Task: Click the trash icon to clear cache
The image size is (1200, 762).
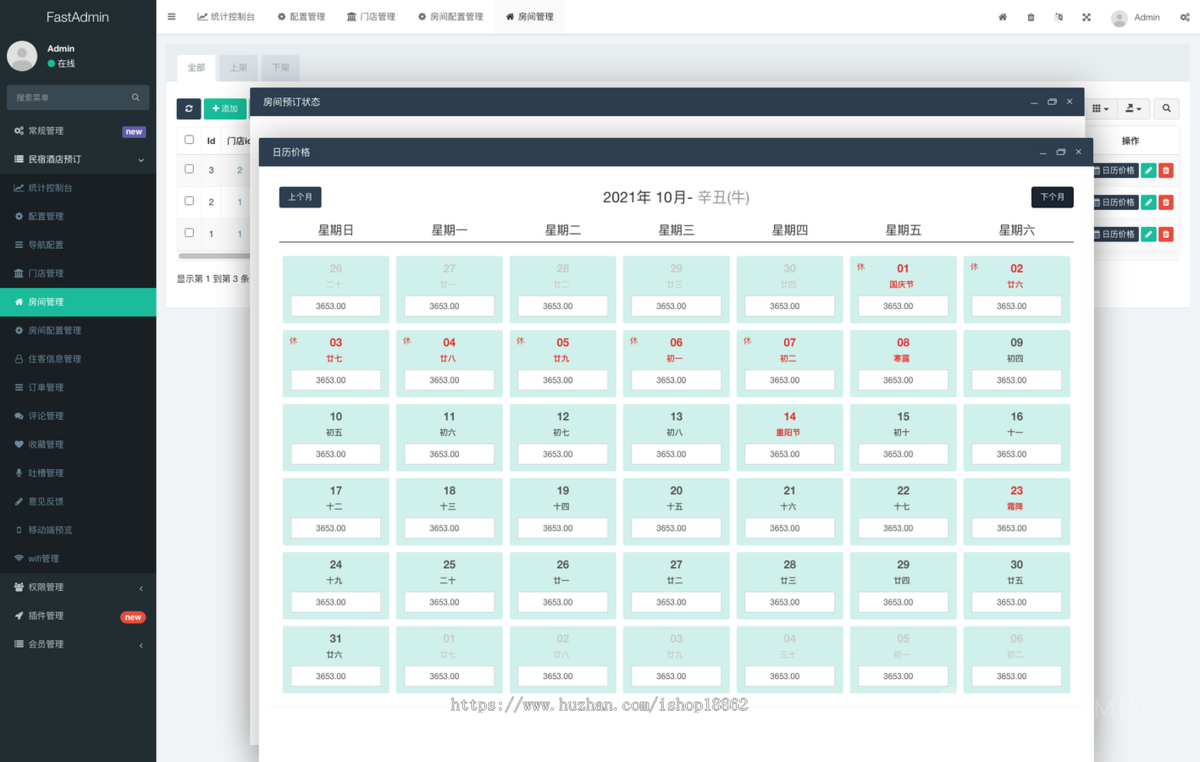Action: [1031, 17]
